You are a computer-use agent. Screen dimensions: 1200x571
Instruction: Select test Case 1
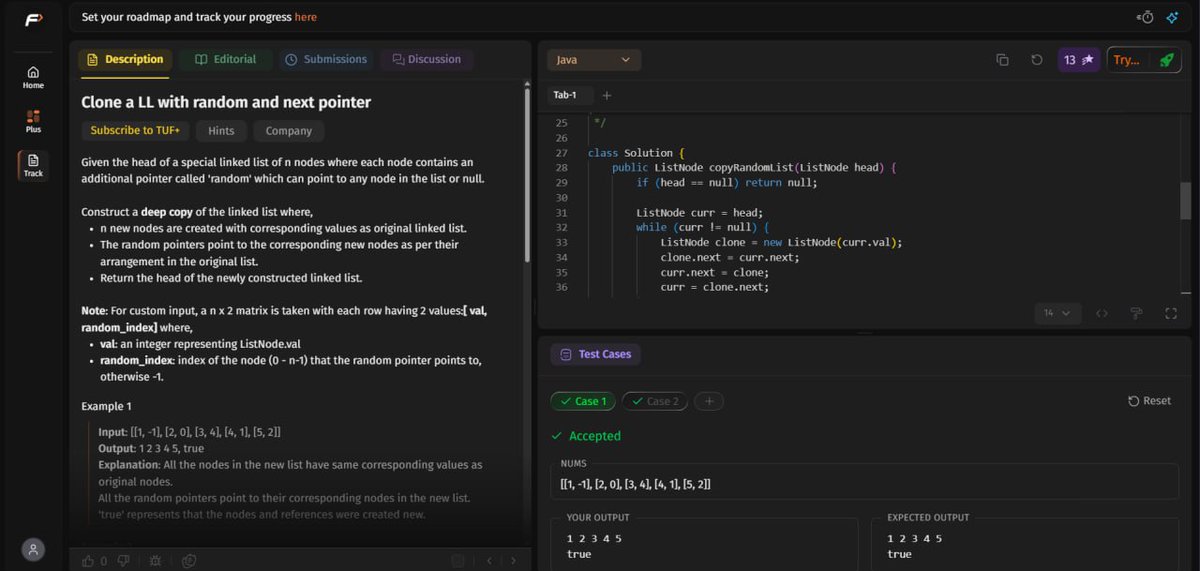pyautogui.click(x=583, y=401)
